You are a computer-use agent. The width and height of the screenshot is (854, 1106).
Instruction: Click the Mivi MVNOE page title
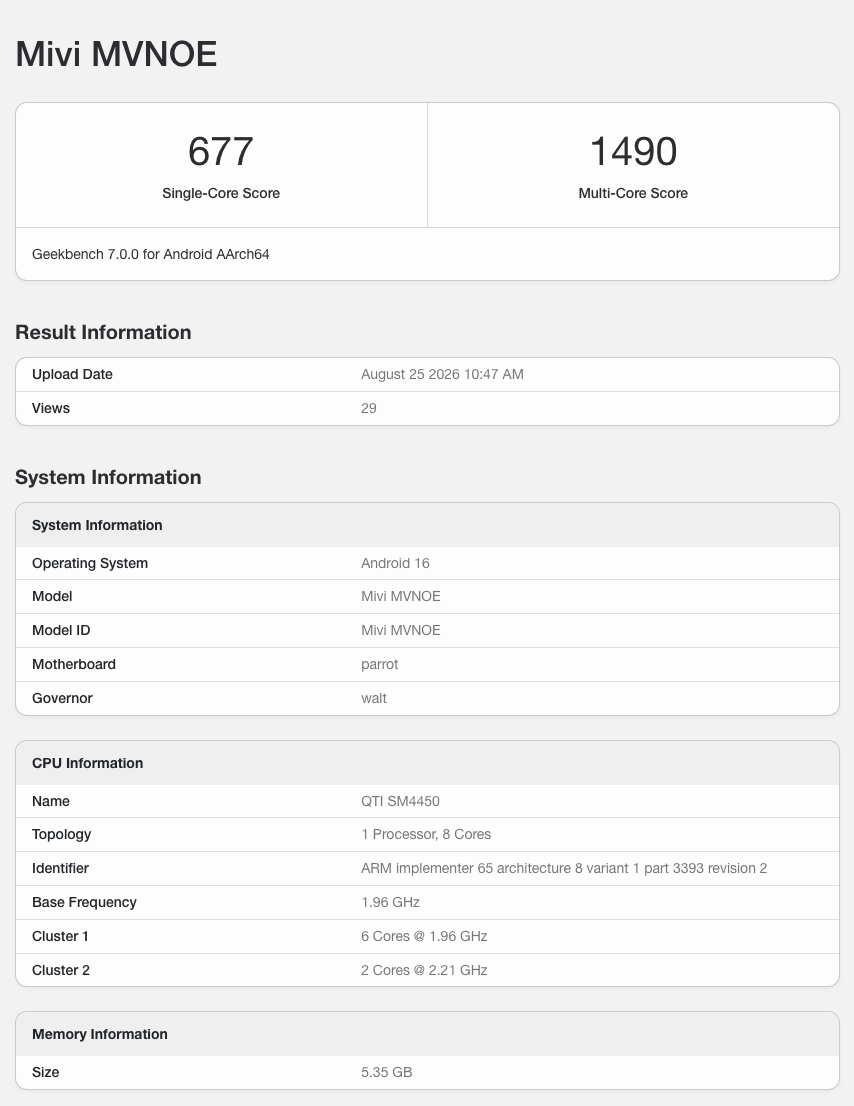116,54
